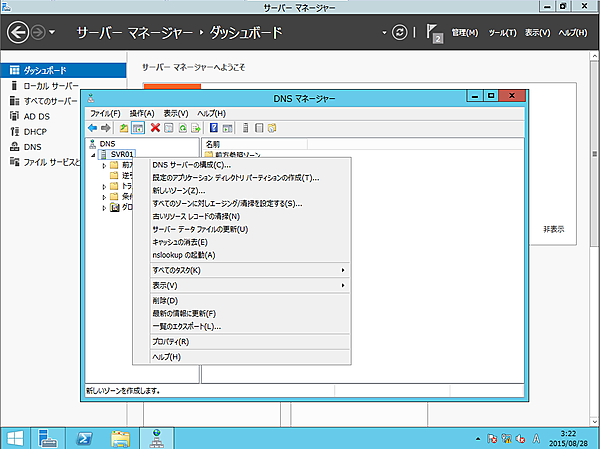The image size is (600, 449).
Task: Click the 非表示 link in Server Manager
Action: click(x=554, y=229)
